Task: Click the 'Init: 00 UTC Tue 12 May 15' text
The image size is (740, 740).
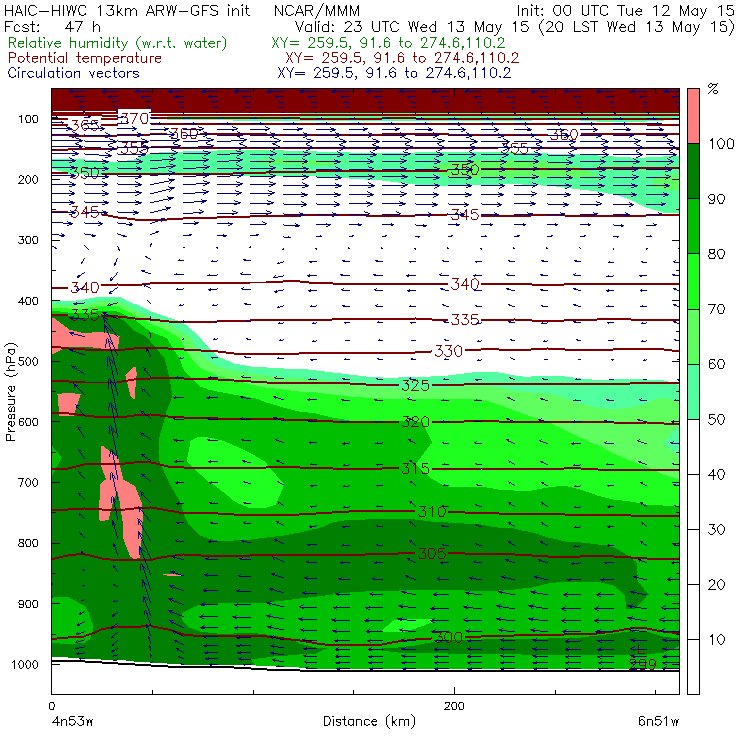Action: (625, 10)
